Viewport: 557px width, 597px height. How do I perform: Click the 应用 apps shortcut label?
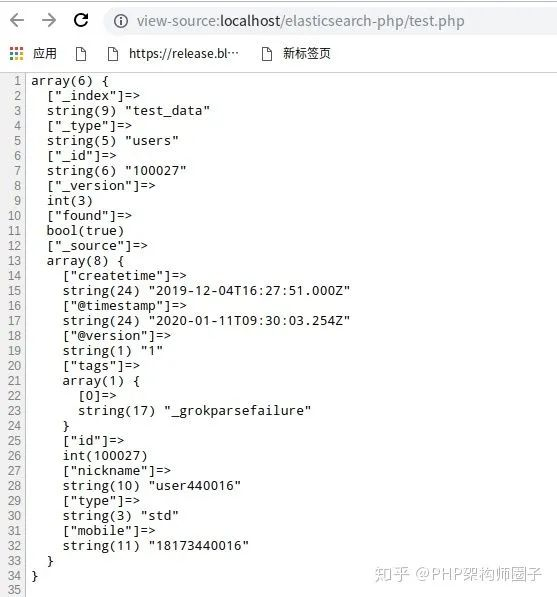coord(45,53)
